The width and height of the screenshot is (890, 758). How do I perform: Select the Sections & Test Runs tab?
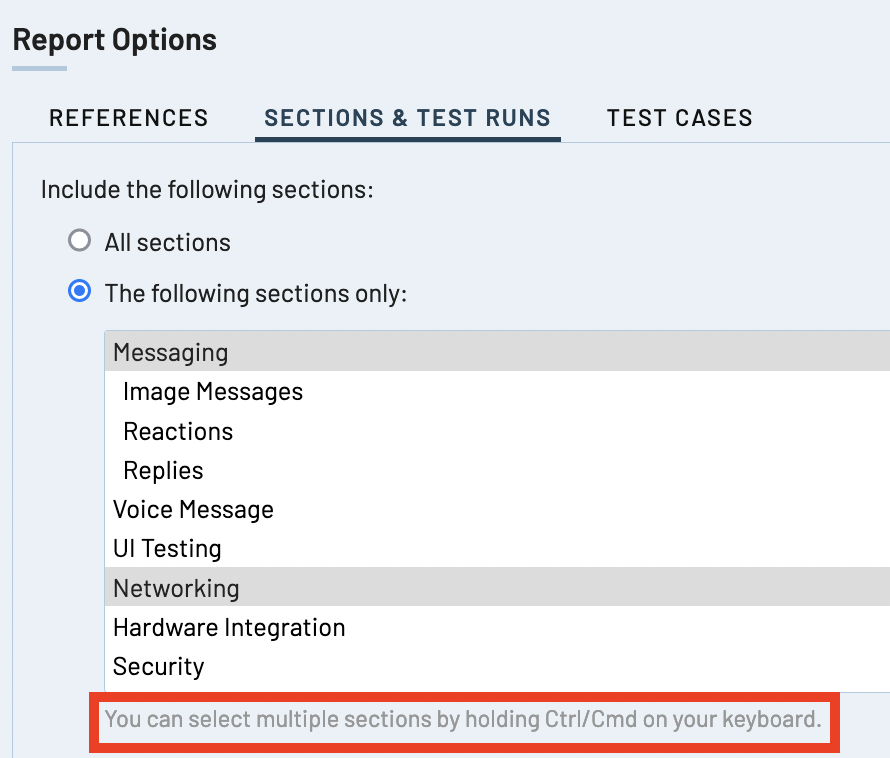point(407,117)
